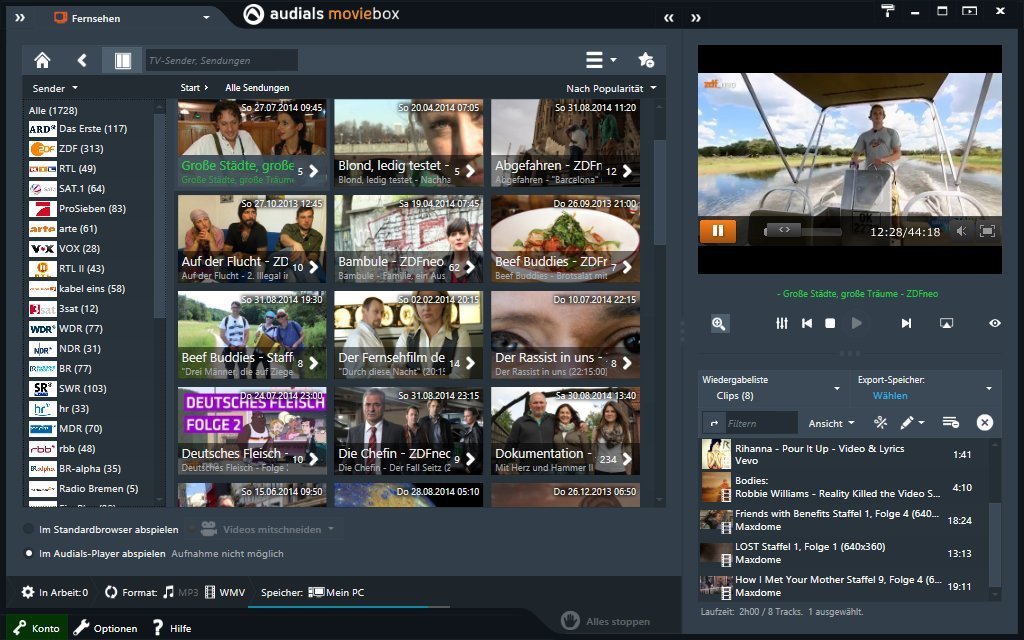The image size is (1024, 640).
Task: Click the playlist Filtern input field
Action: (x=761, y=423)
